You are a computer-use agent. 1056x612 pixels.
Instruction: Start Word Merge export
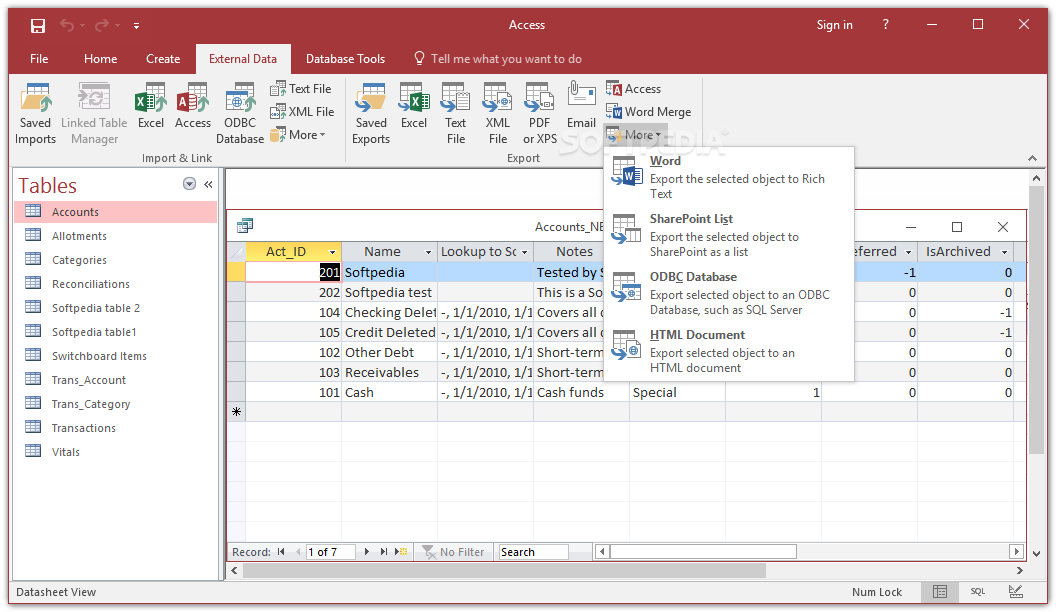click(649, 112)
